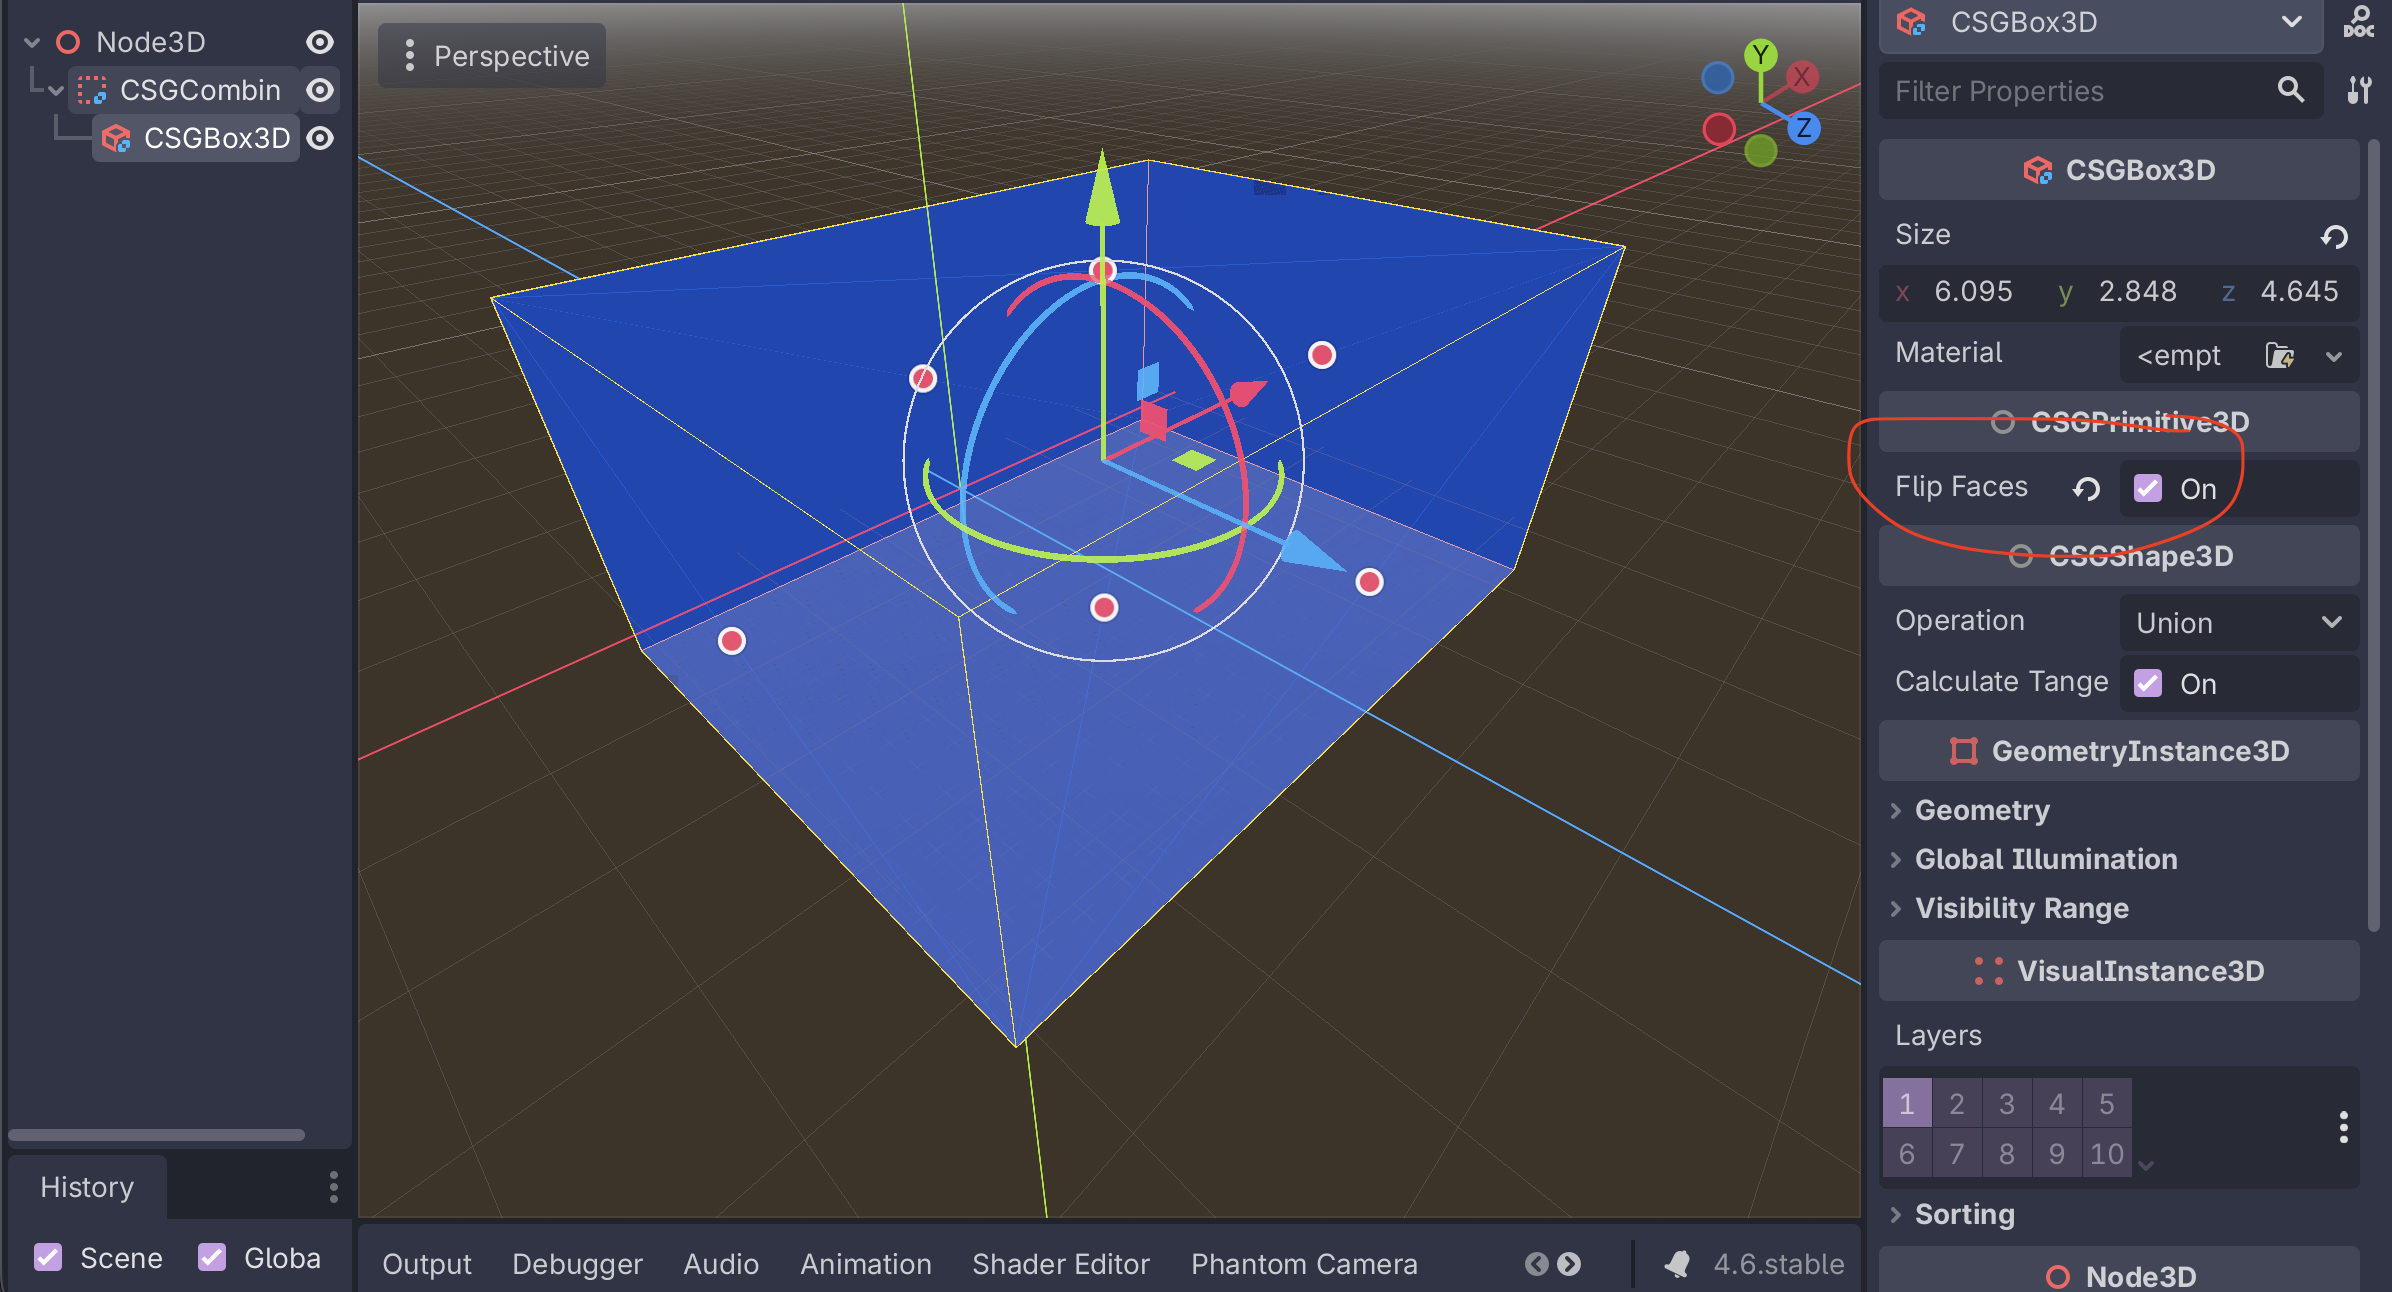The height and width of the screenshot is (1292, 2392).
Task: Toggle the Flip Faces checkbox off
Action: (x=2148, y=488)
